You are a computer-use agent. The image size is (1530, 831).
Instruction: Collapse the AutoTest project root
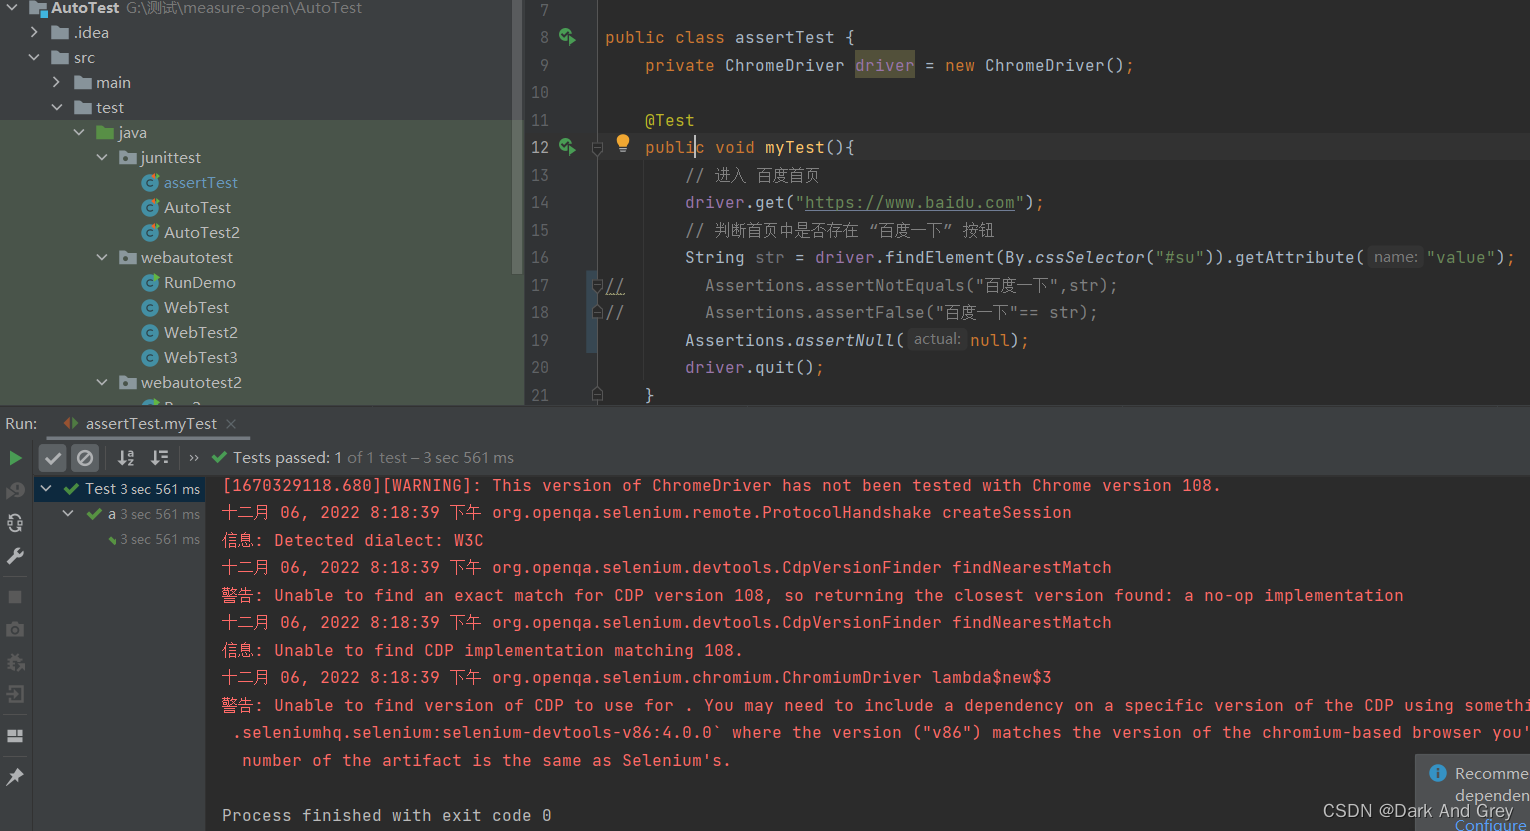point(12,8)
